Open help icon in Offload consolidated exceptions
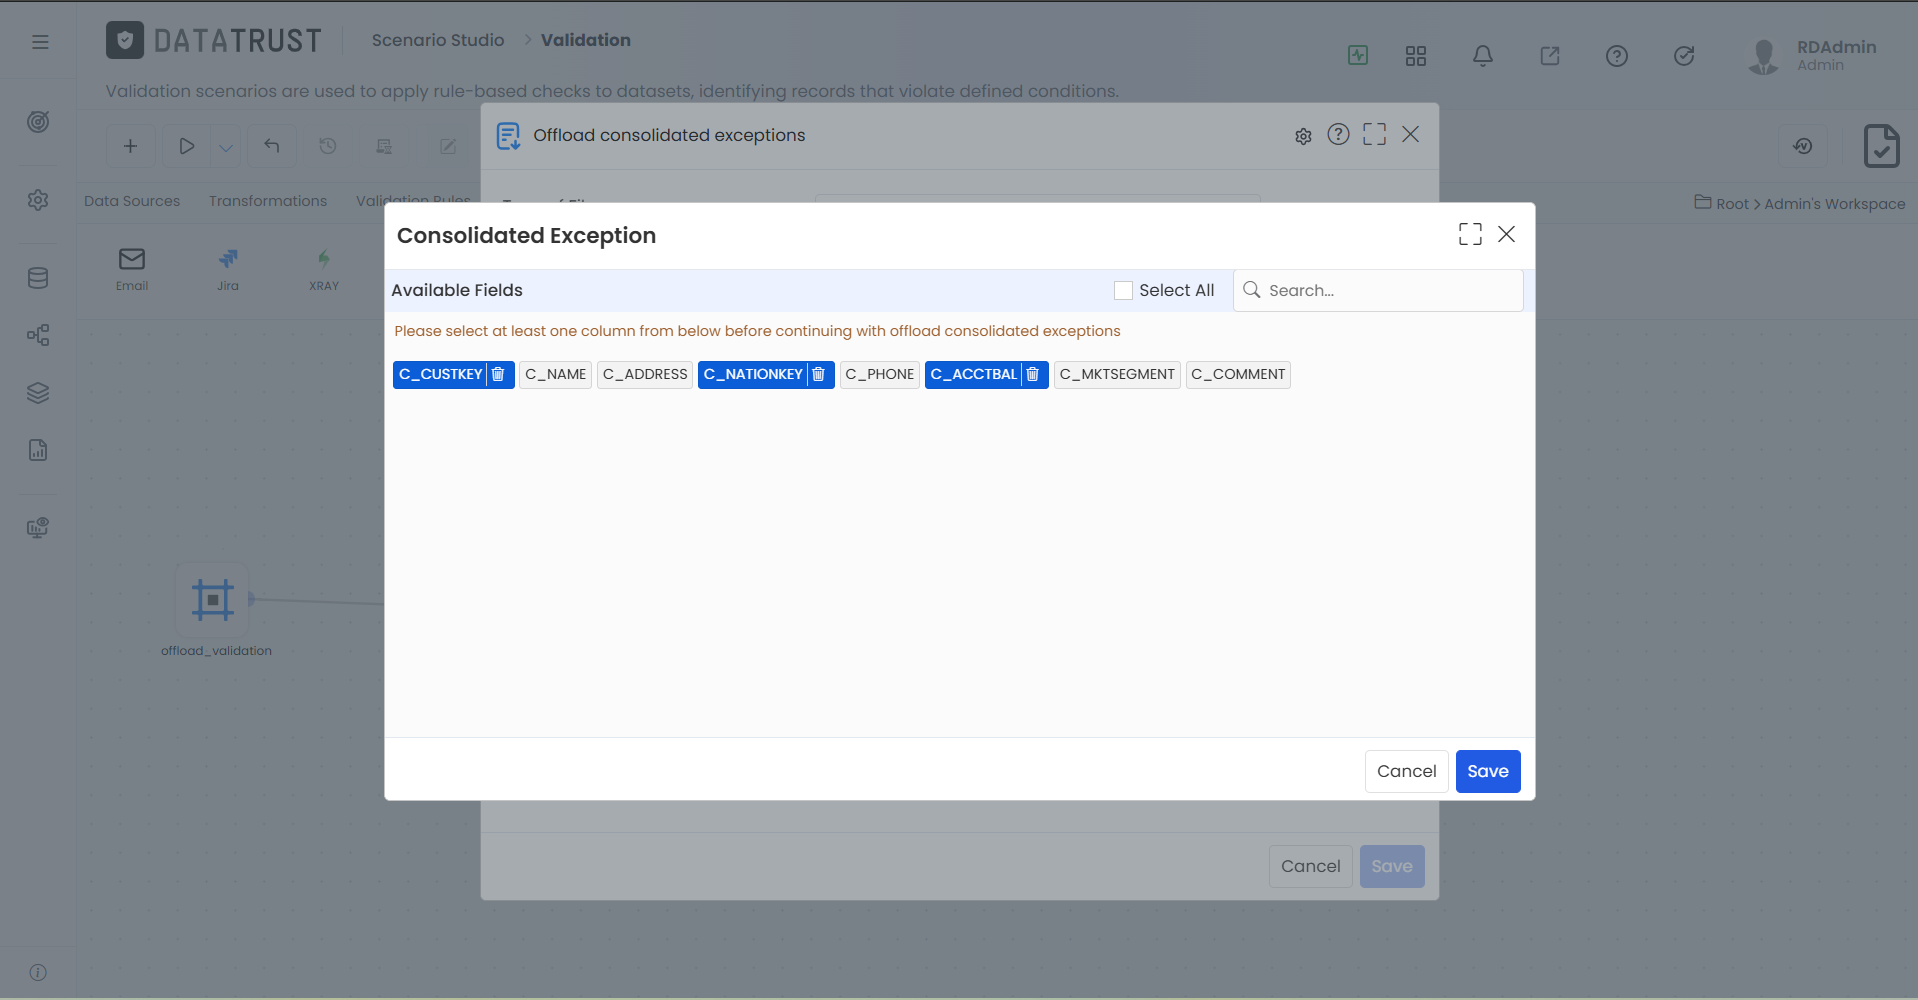 tap(1338, 134)
